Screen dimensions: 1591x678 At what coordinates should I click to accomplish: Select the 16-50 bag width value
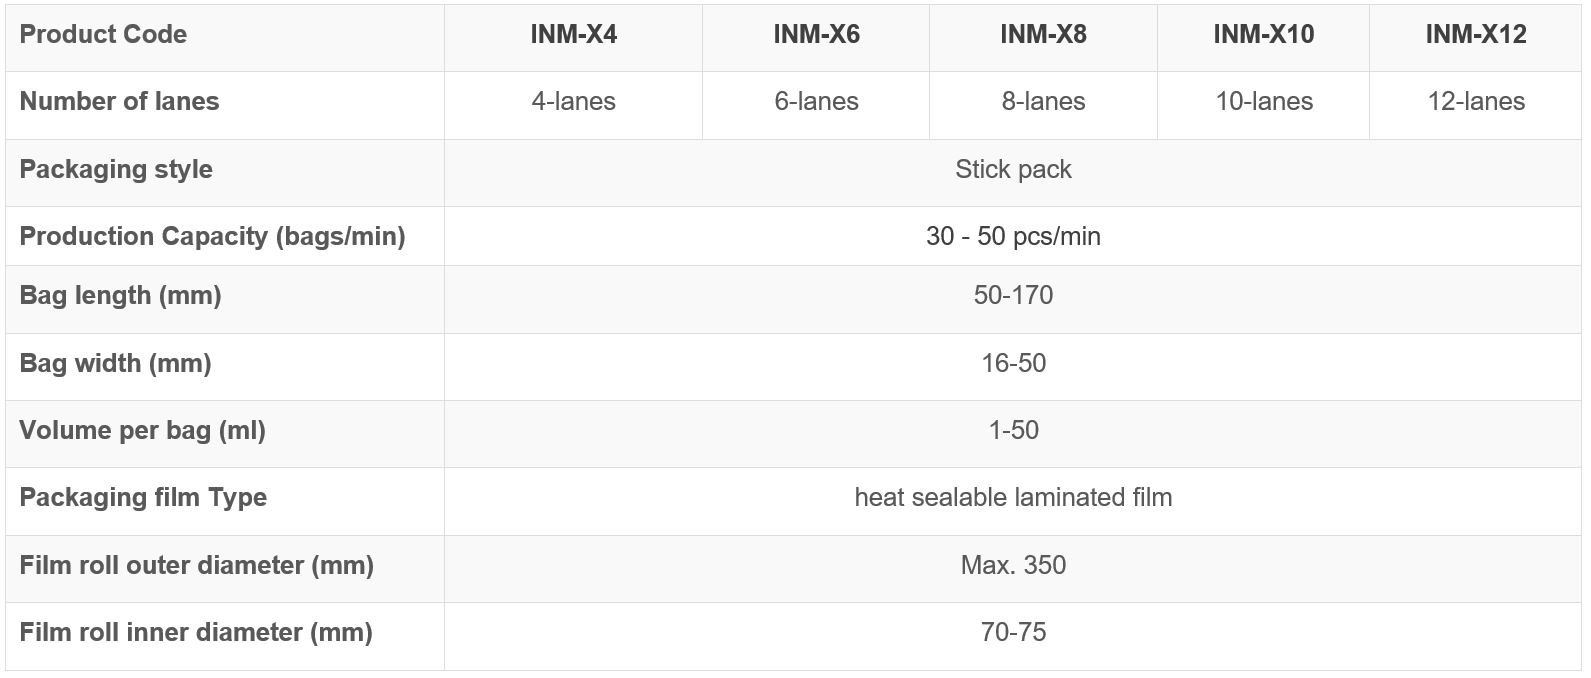point(1013,363)
